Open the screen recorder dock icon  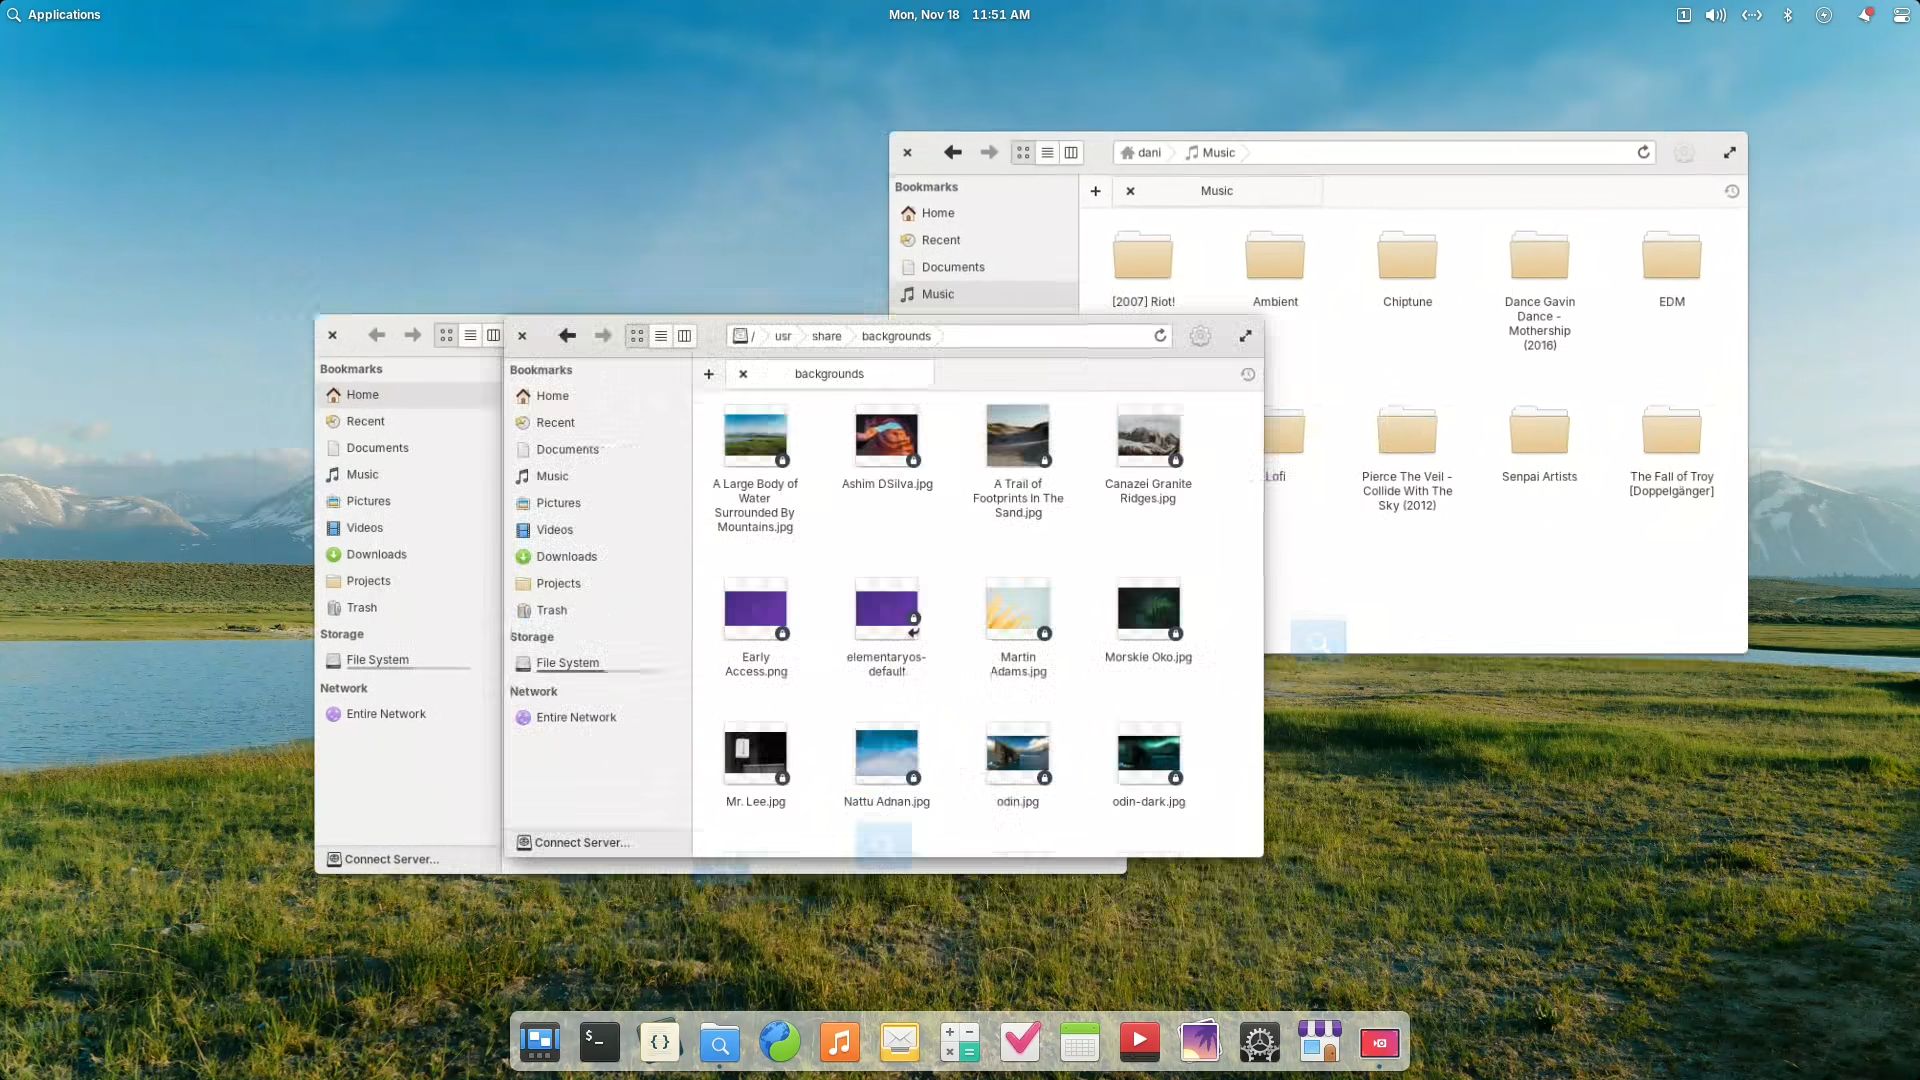click(x=1380, y=1042)
